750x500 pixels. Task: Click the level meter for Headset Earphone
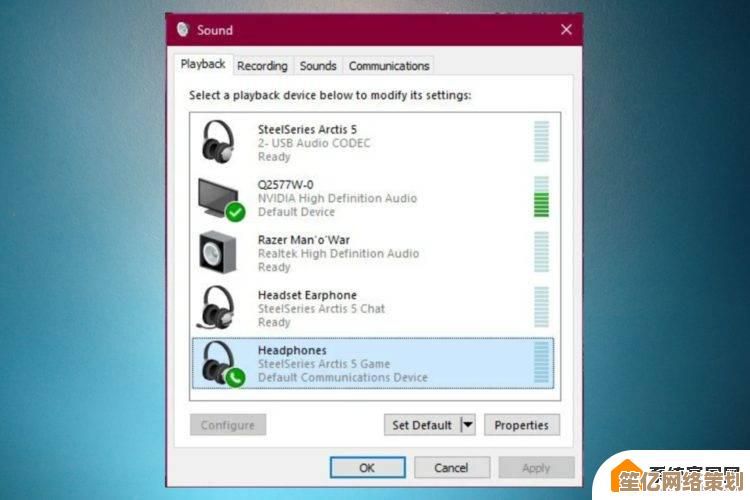click(x=541, y=307)
